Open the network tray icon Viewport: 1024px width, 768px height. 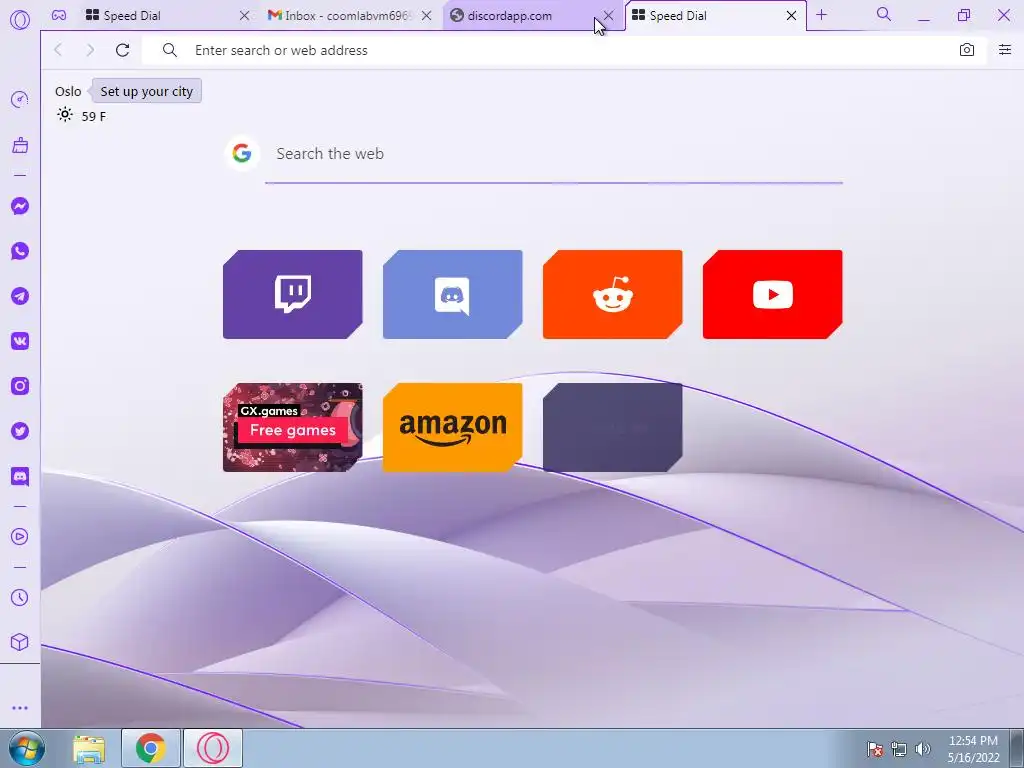tap(899, 749)
